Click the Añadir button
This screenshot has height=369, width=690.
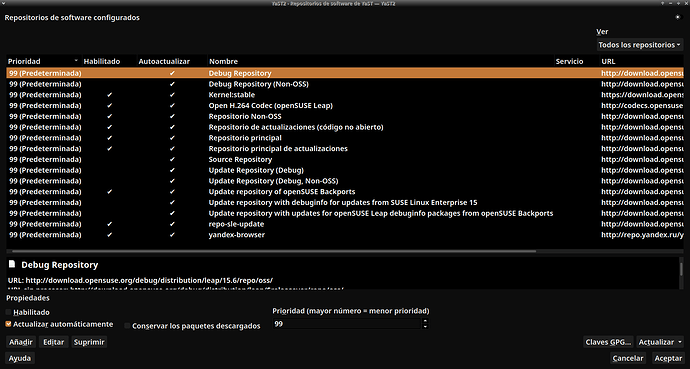(x=21, y=342)
